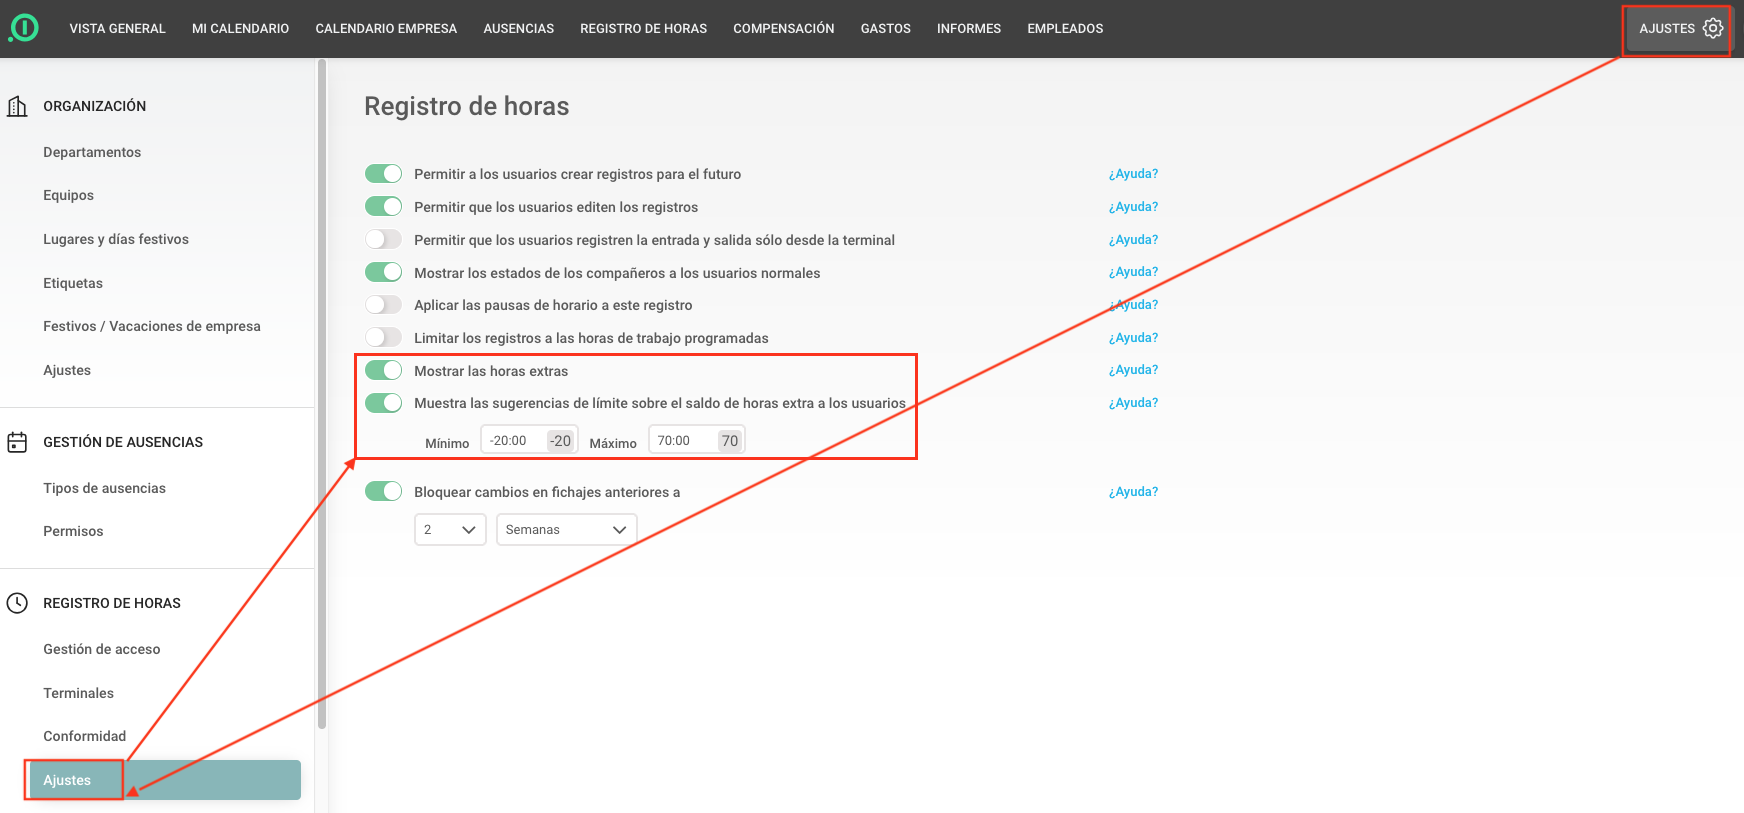
Task: Open Ayuda link for Mostrar horas extras
Action: [1133, 370]
